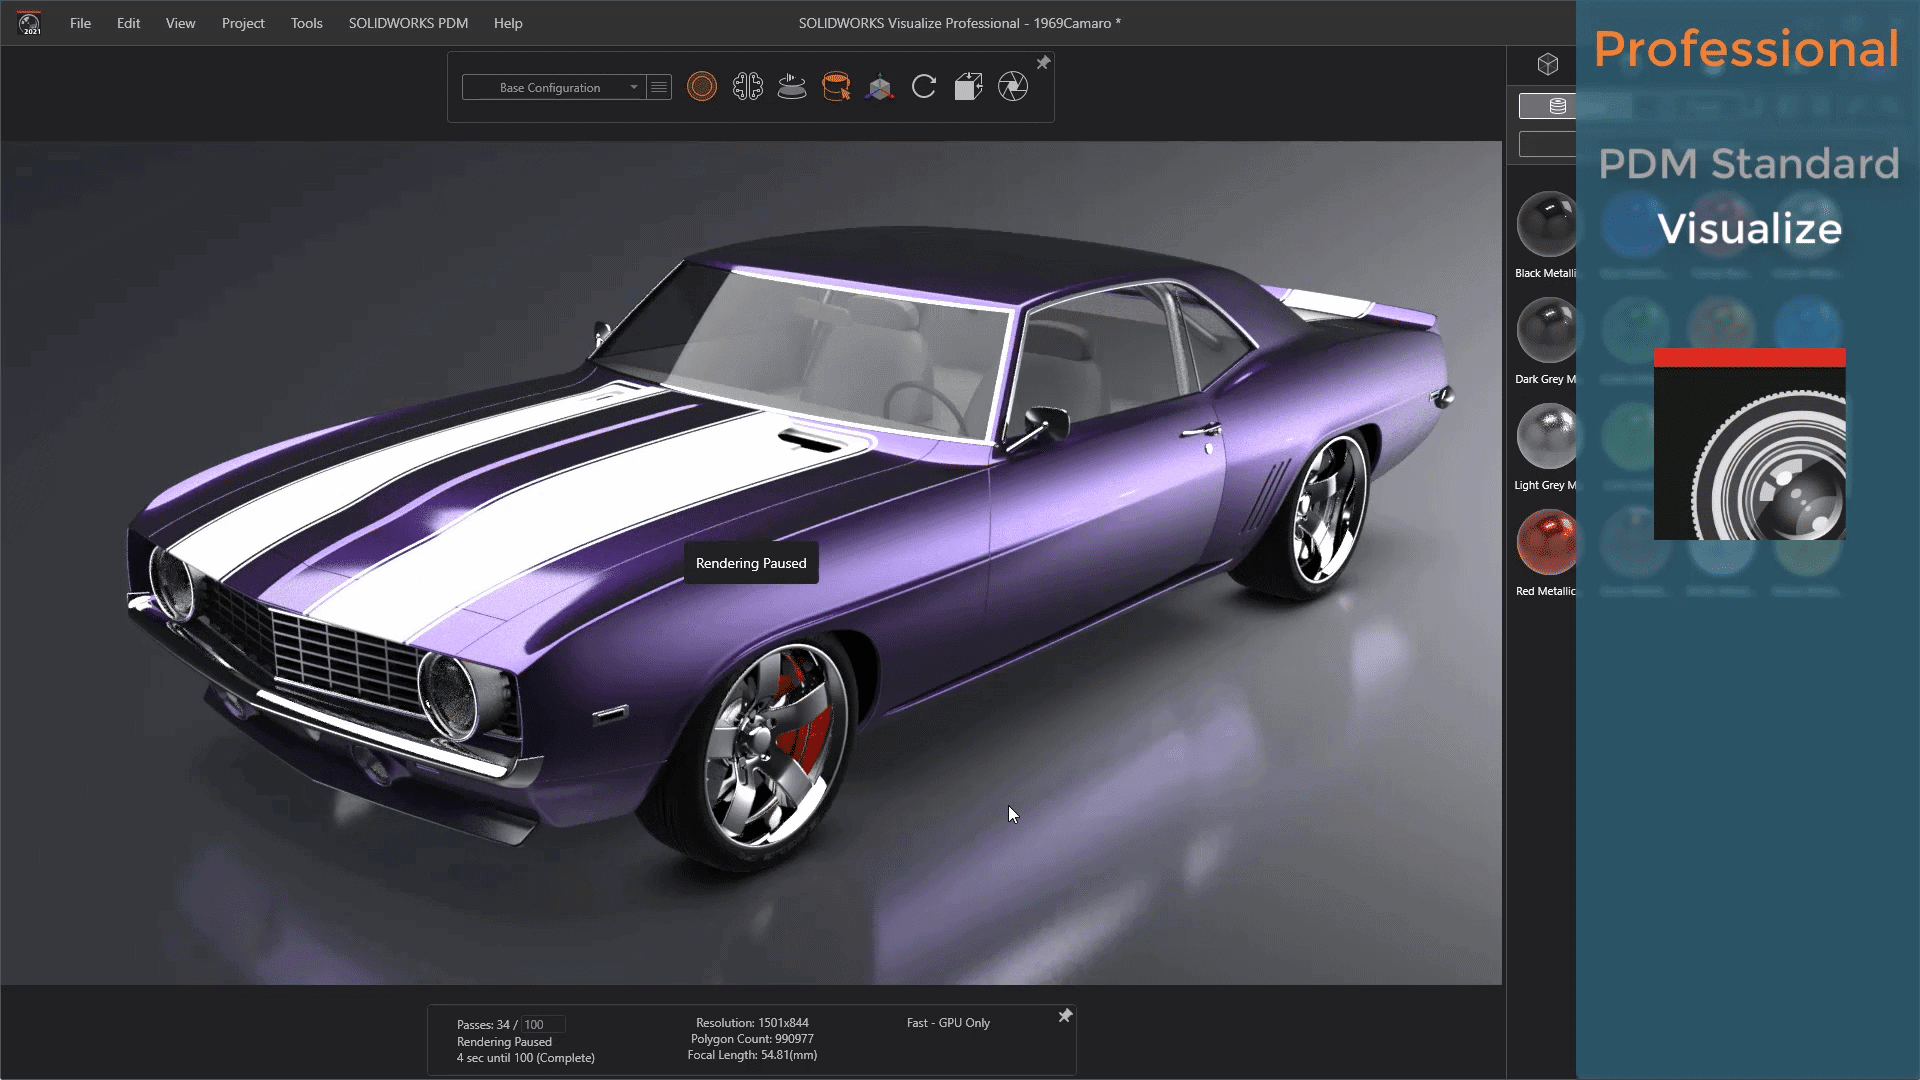Click the ray tracing render mode icon
The height and width of the screenshot is (1080, 1920).
pyautogui.click(x=700, y=86)
